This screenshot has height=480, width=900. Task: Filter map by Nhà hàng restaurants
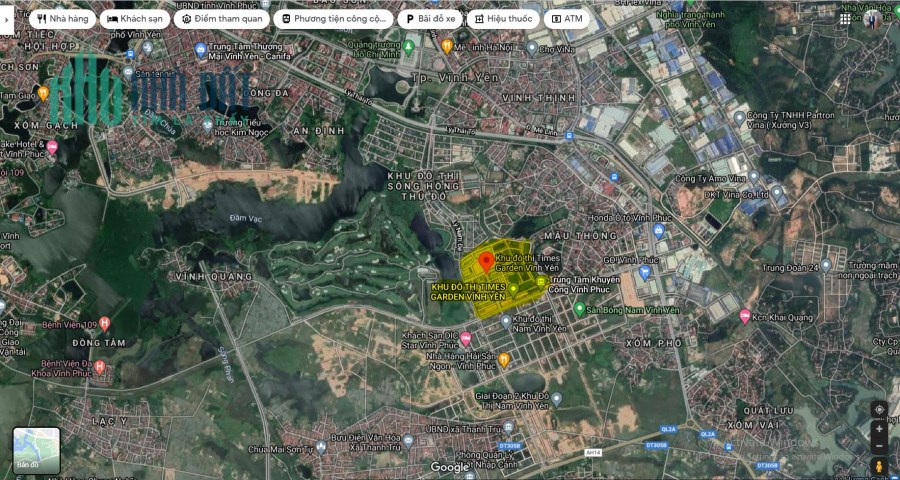coord(63,19)
